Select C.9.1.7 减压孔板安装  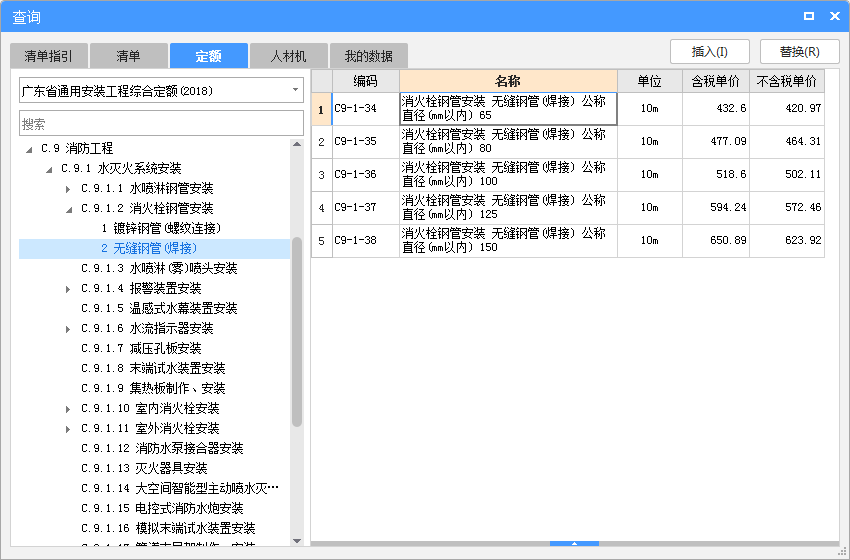coord(141,348)
